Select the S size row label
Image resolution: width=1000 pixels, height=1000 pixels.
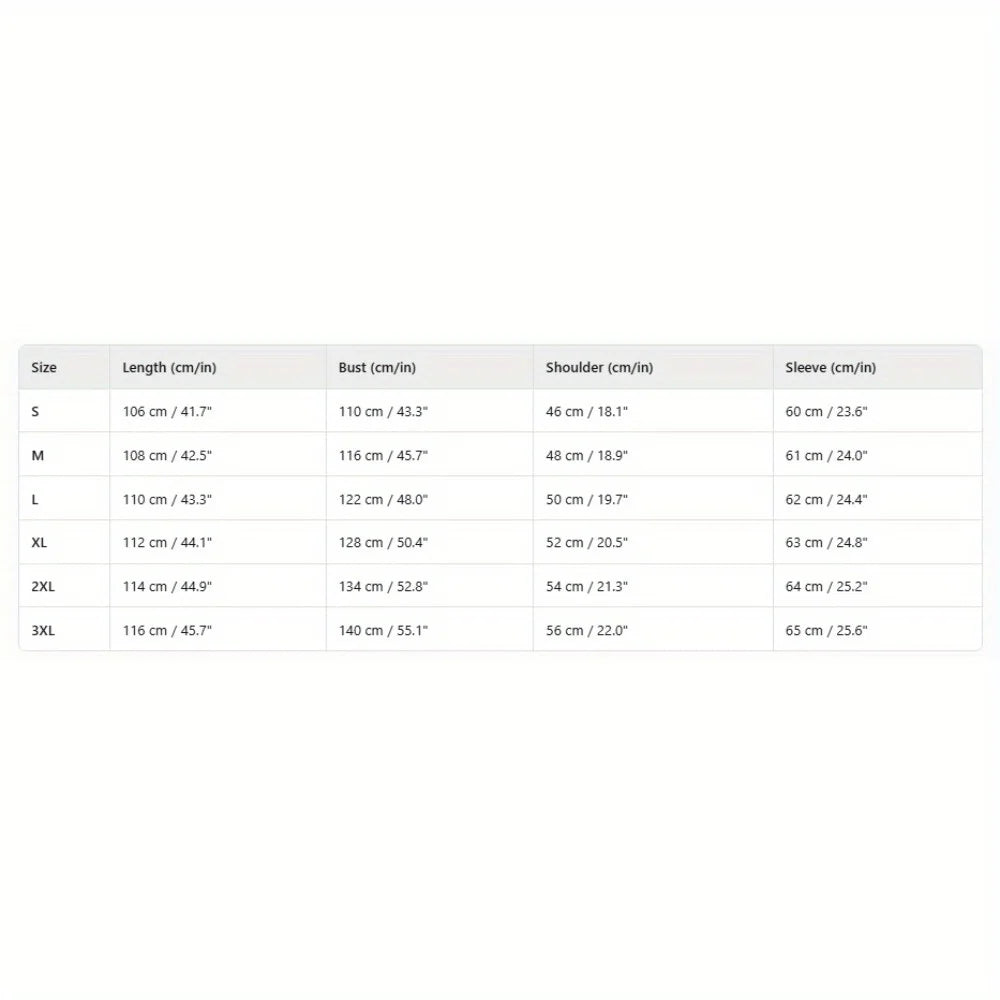[35, 411]
